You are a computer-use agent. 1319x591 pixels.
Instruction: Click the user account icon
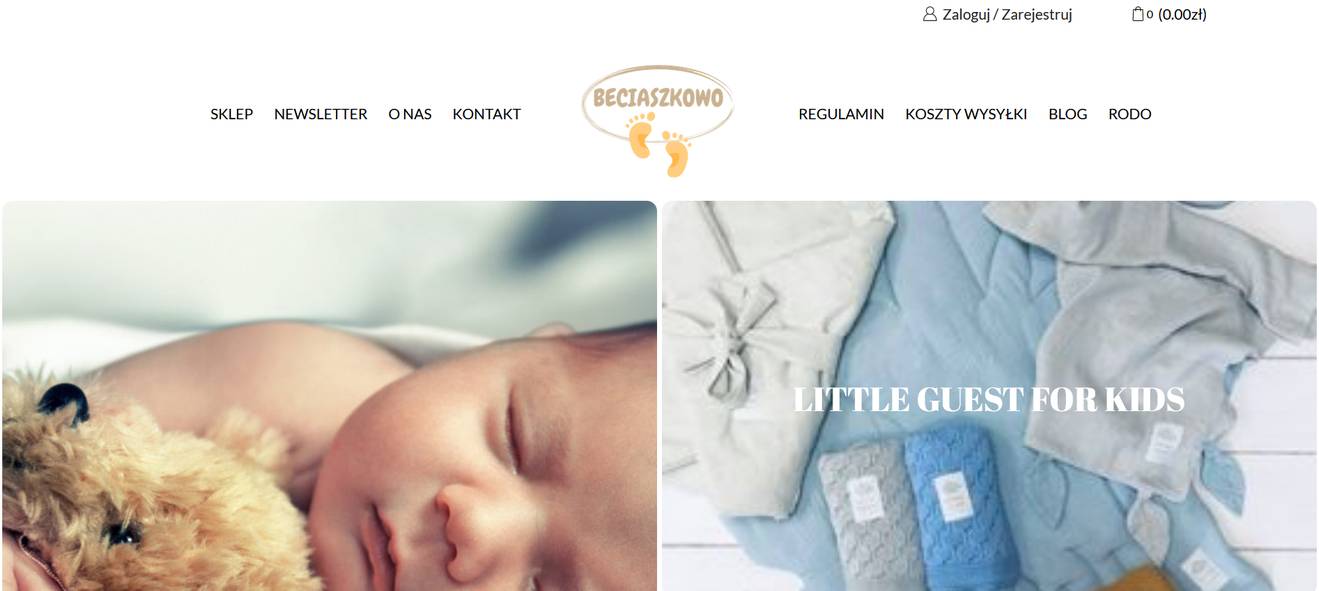(930, 14)
